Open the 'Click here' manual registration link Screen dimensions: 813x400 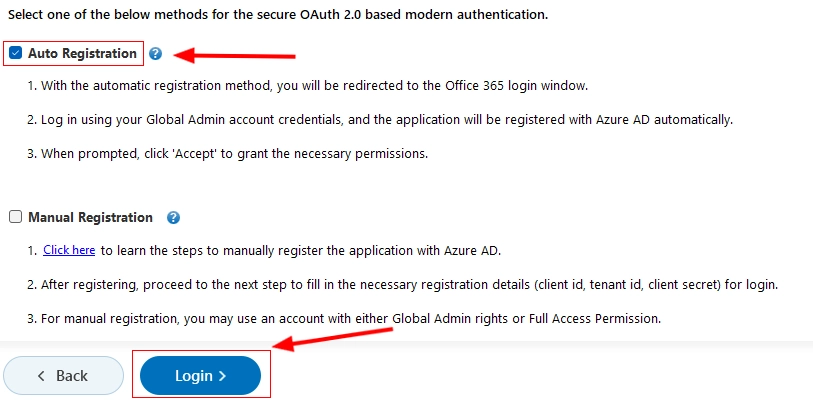coord(69,250)
